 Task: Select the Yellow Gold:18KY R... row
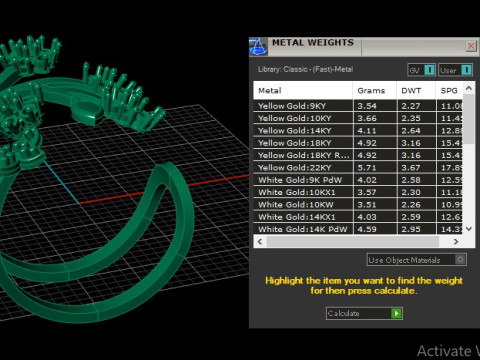(358, 155)
